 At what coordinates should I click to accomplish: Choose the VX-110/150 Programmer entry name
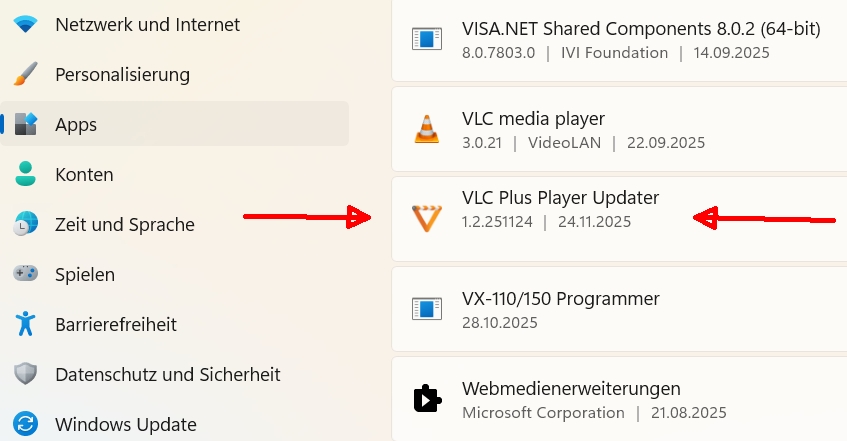561,298
